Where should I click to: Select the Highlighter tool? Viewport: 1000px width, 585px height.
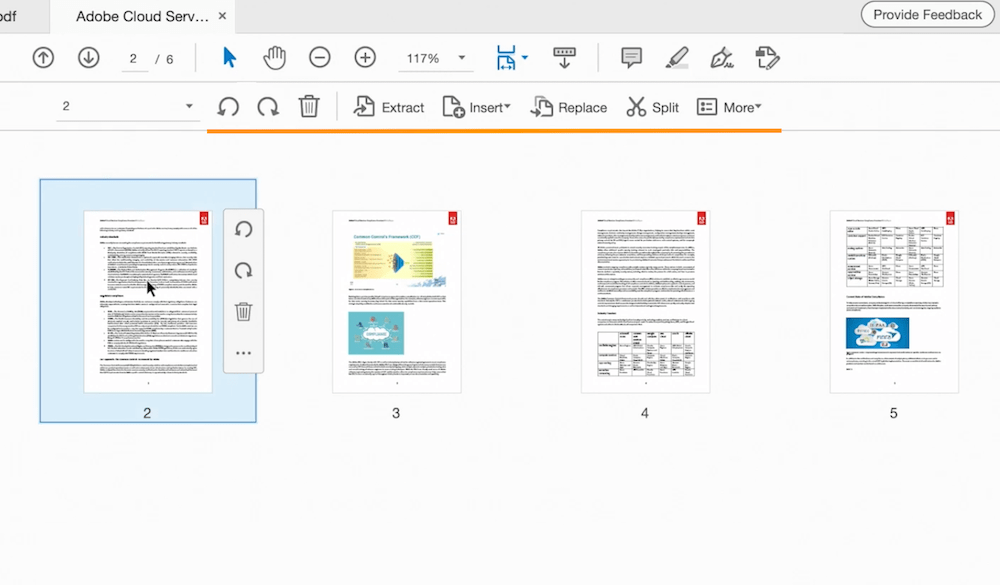pos(677,57)
